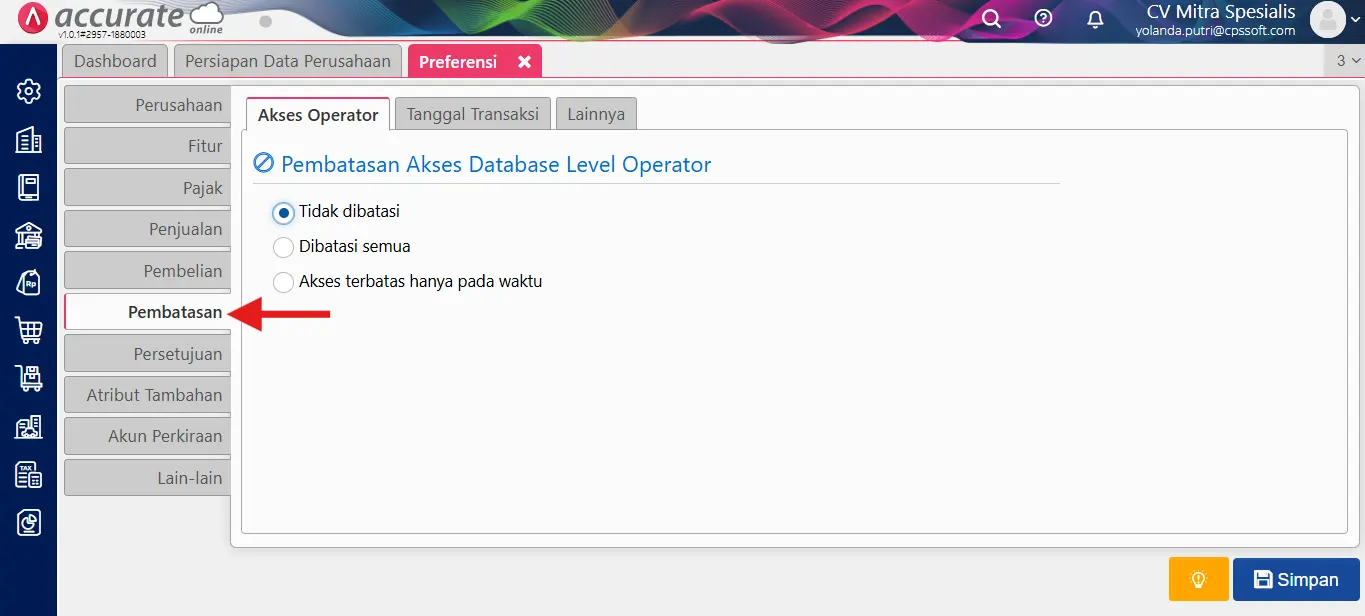The image size is (1365, 616).
Task: Open the help question mark icon
Action: 1043,19
